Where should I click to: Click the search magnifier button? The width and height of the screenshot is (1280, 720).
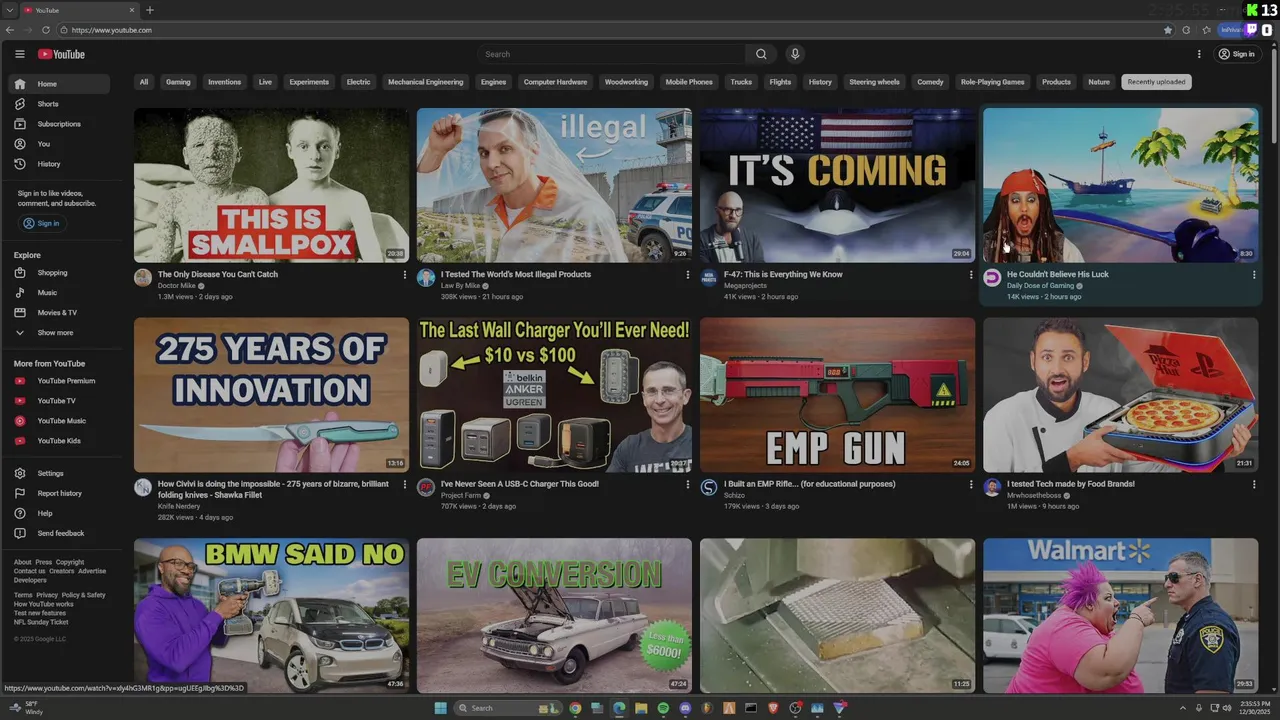pos(761,54)
